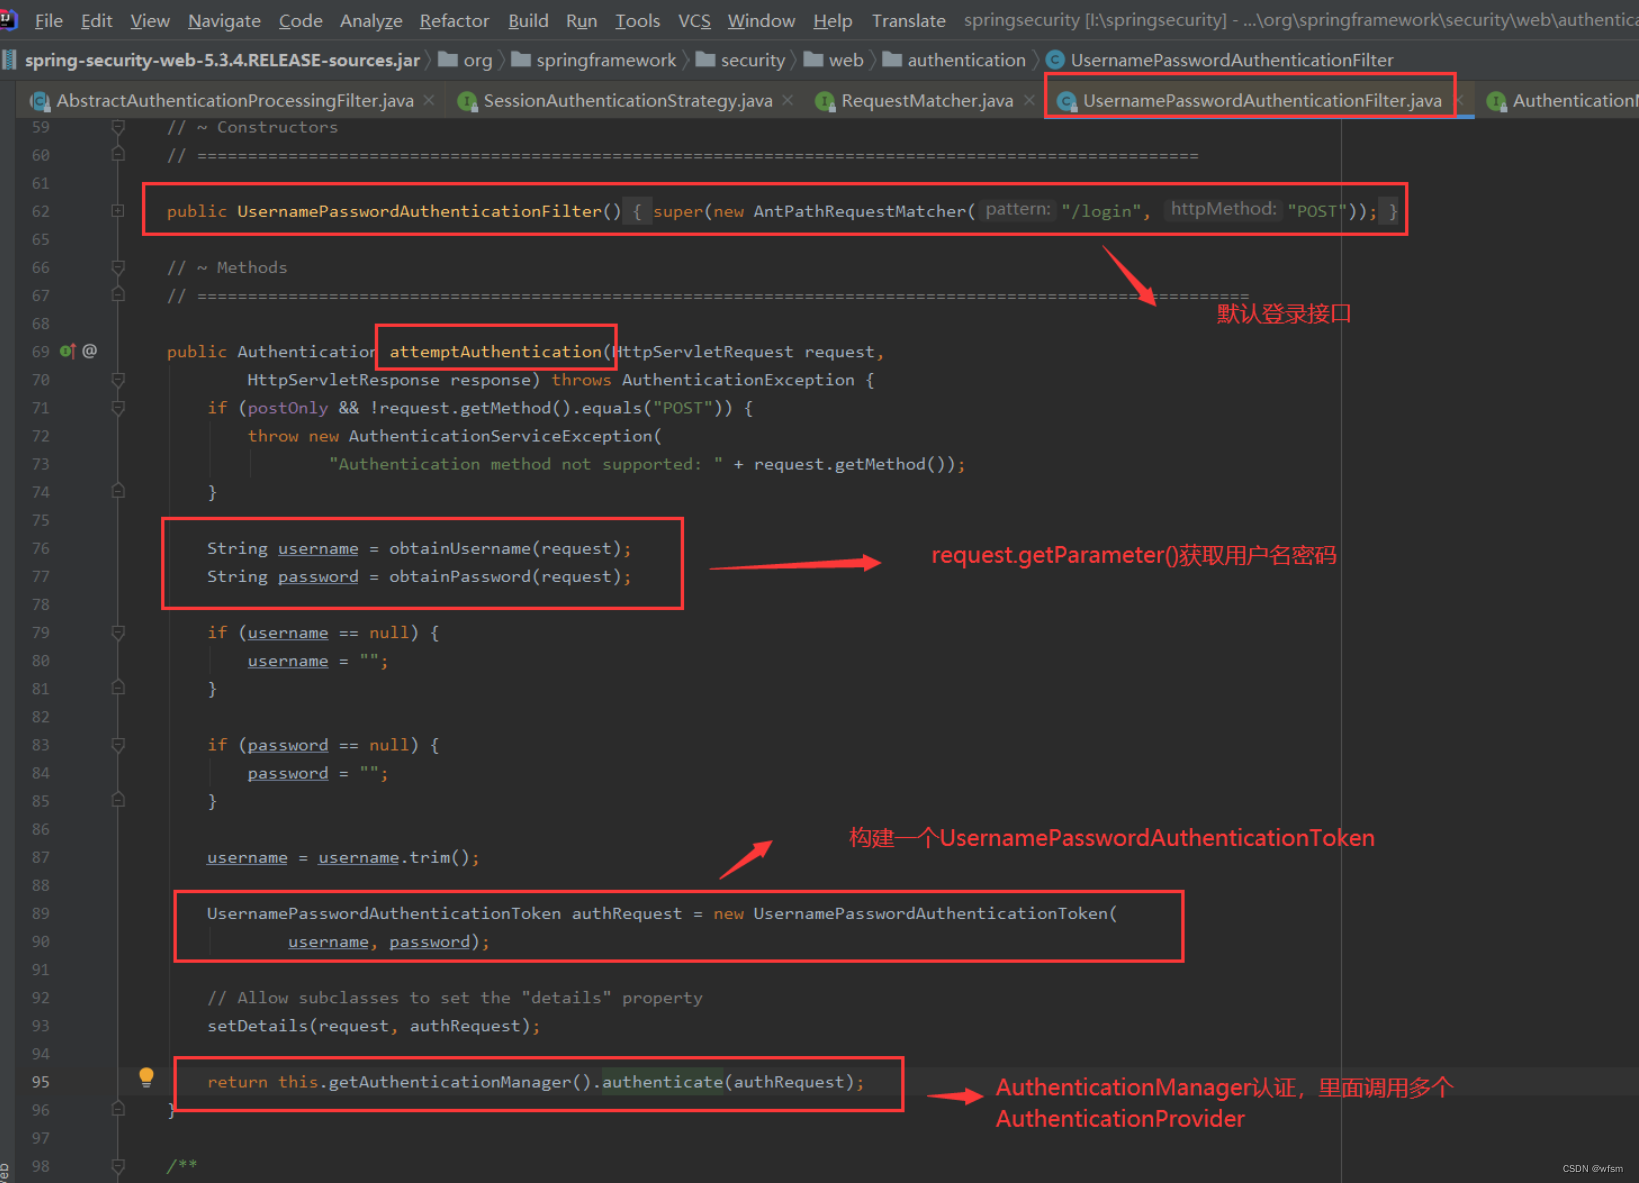
Task: Click attemptAuthentication method name in code
Action: click(495, 351)
